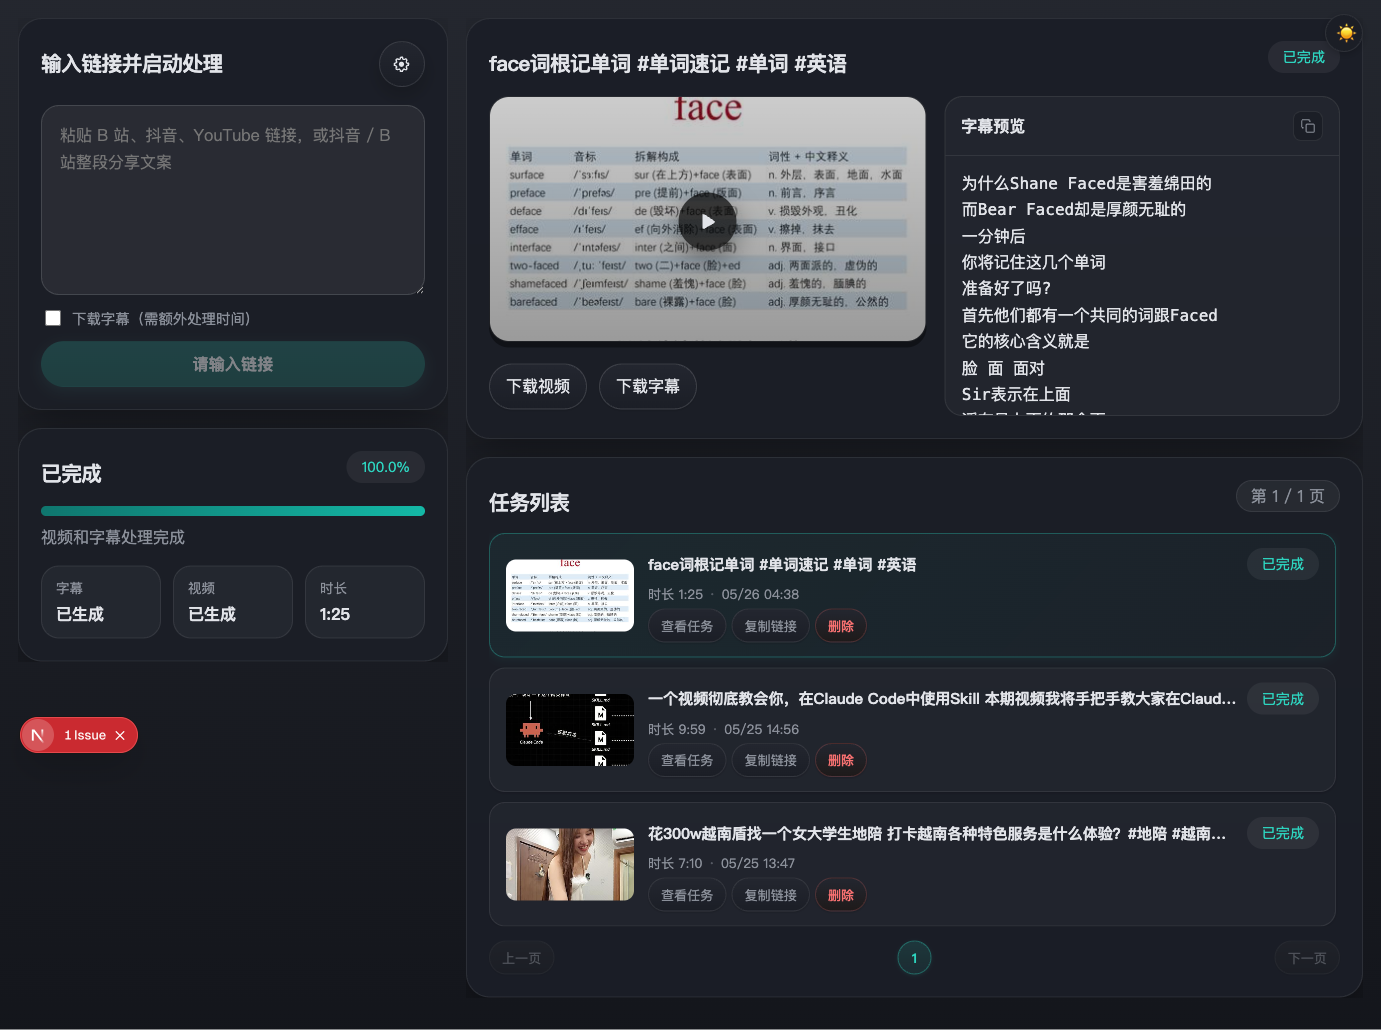The height and width of the screenshot is (1030, 1381).
Task: Click 视频和字幕处理完成 status message
Action: click(x=113, y=537)
